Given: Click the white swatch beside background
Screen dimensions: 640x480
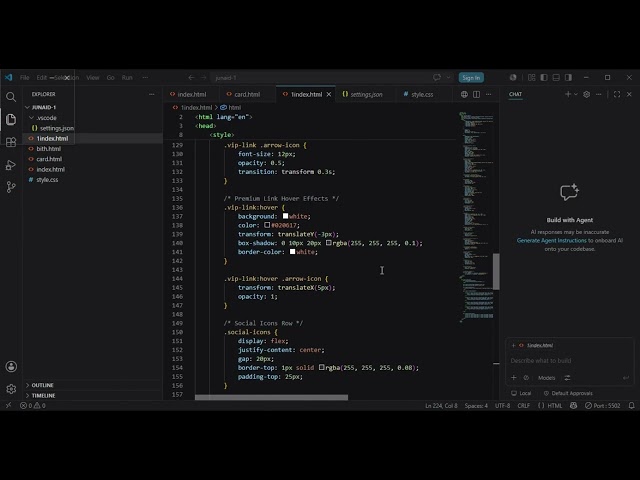Looking at the screenshot, I should (x=285, y=216).
